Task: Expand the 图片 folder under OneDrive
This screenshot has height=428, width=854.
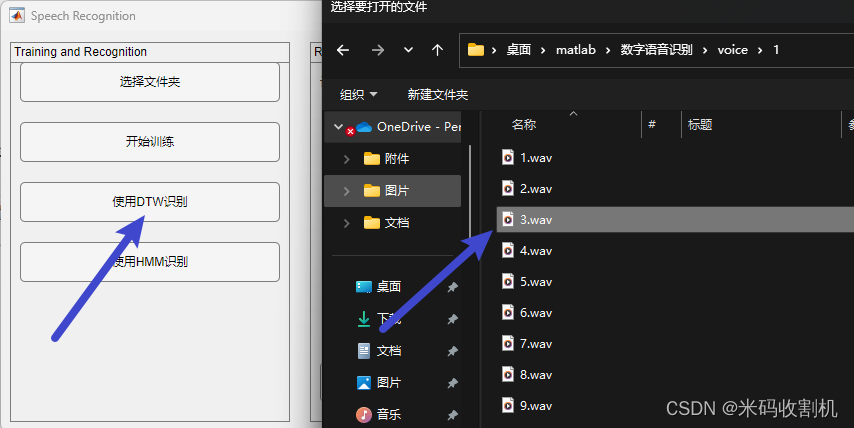Action: click(346, 191)
